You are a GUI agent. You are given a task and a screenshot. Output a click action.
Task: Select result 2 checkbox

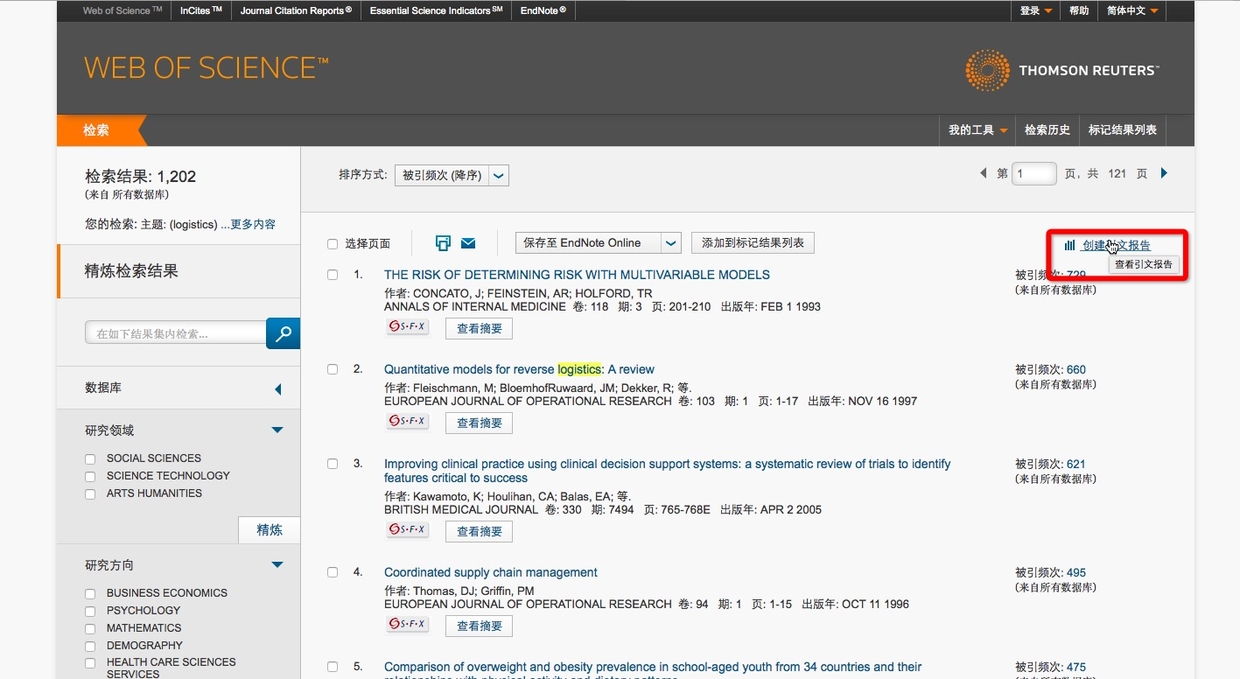(333, 369)
